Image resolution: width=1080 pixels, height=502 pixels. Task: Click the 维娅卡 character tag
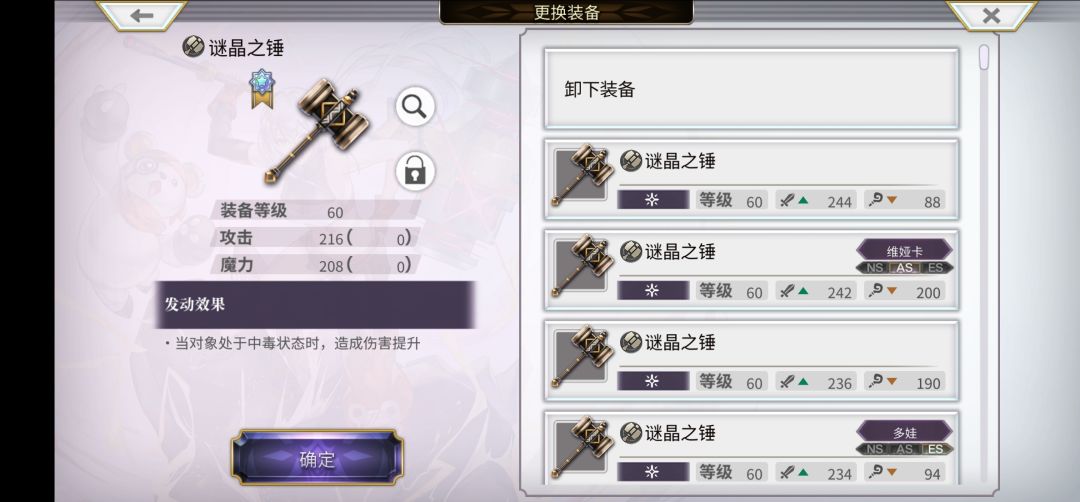click(x=904, y=251)
